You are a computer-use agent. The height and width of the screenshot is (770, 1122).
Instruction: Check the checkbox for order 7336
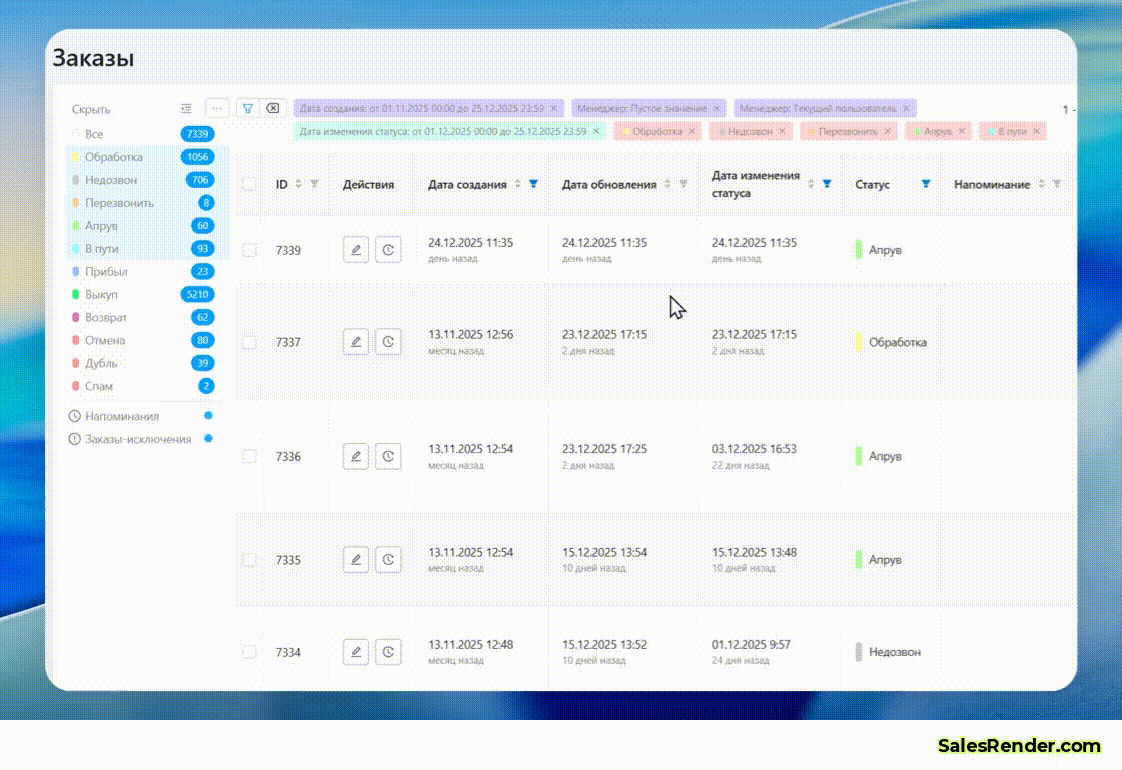(248, 456)
